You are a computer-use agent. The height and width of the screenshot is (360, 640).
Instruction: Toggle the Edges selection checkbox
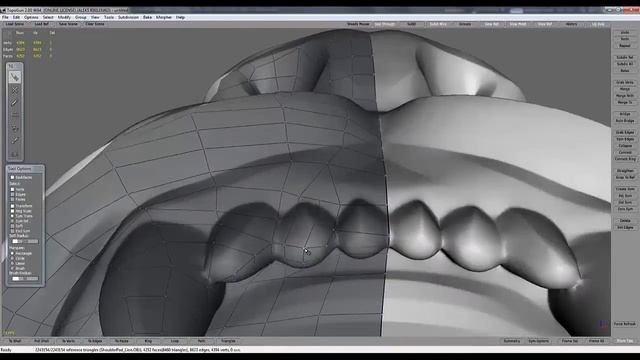pos(12,194)
